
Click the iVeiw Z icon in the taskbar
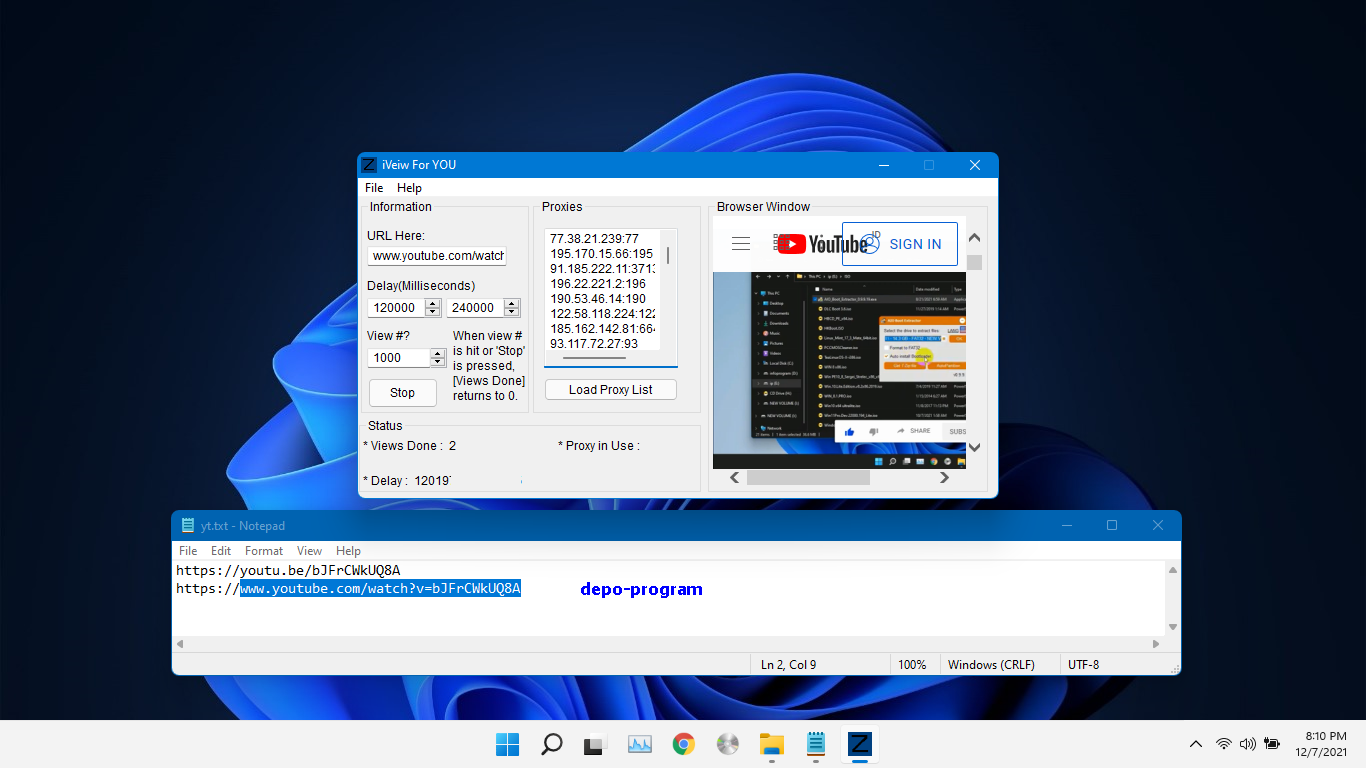point(859,744)
